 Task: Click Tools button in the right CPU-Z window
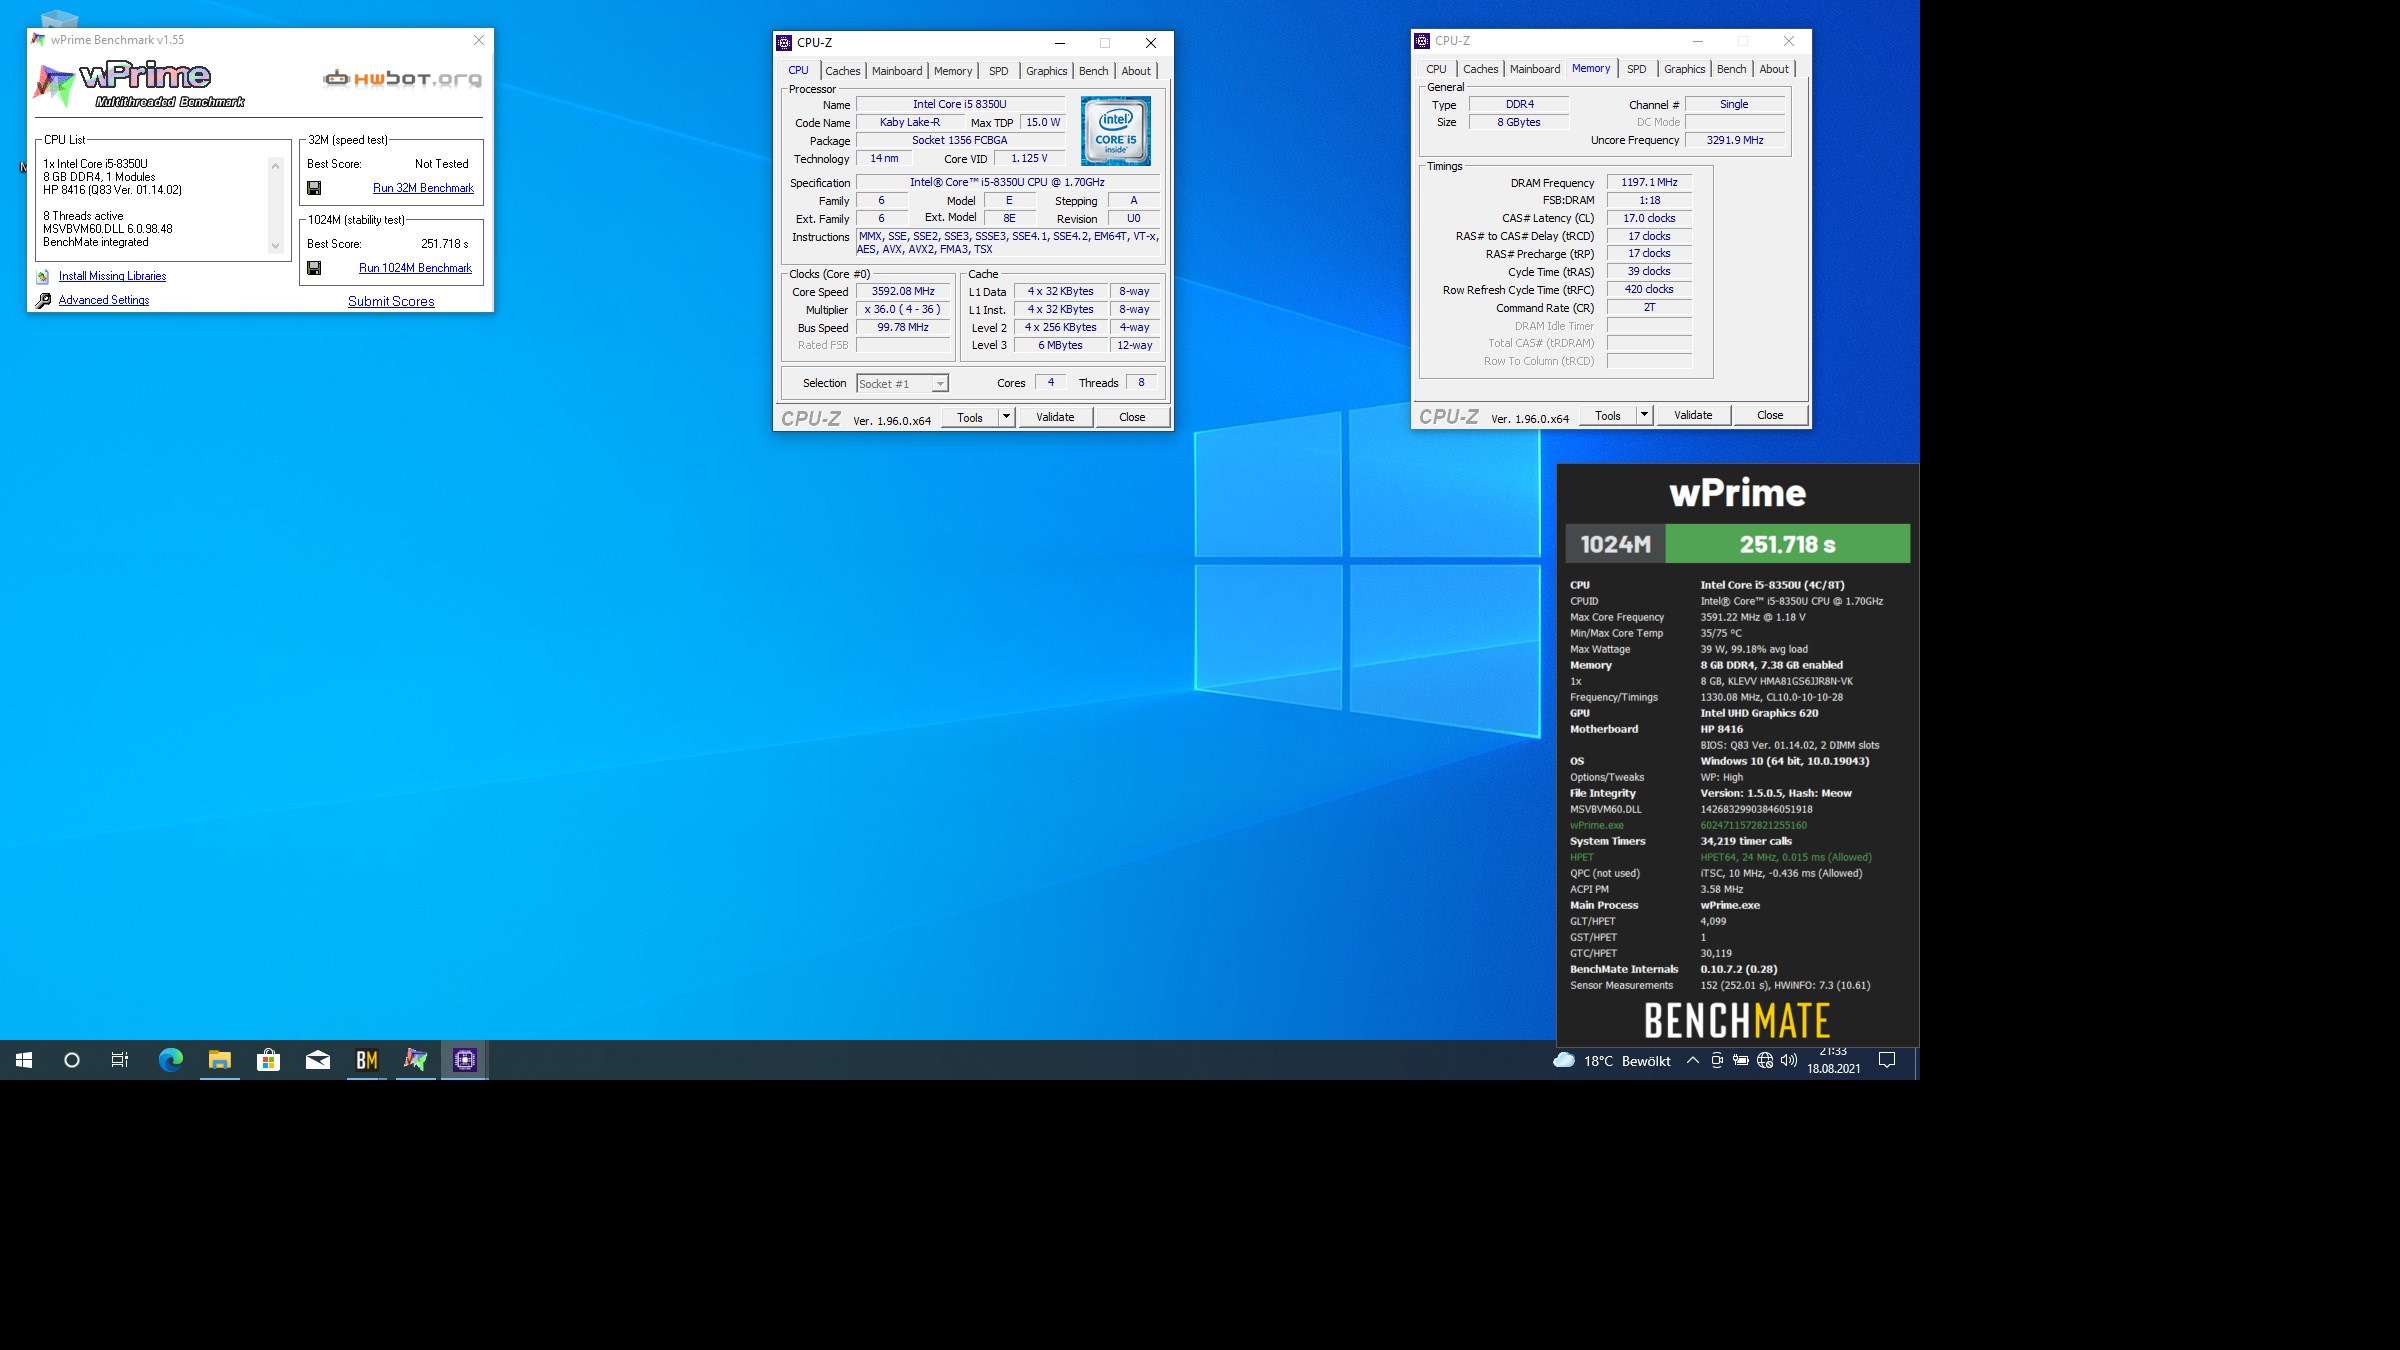1608,415
